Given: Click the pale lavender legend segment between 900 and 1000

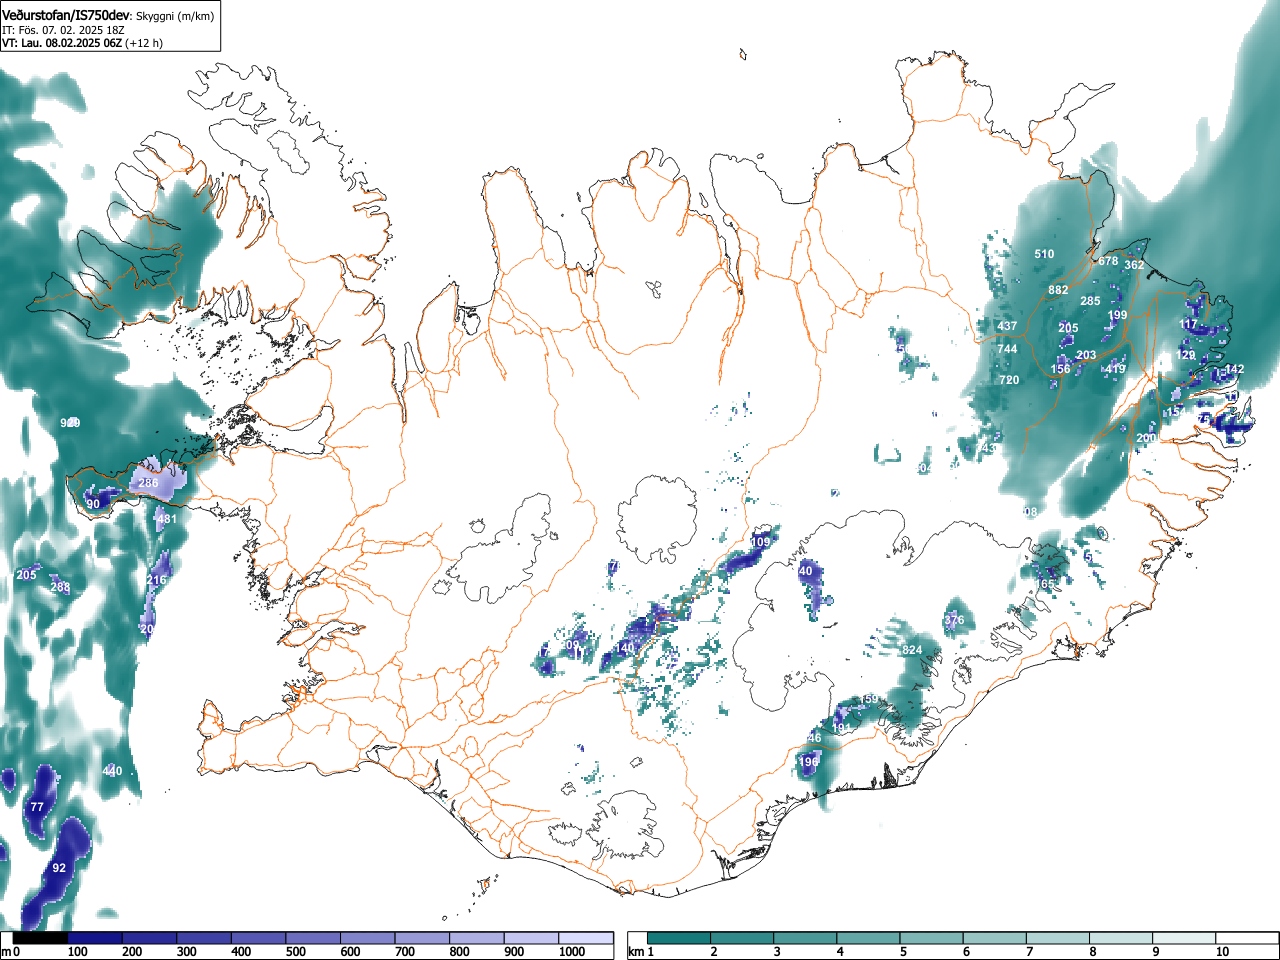Looking at the screenshot, I should click(x=531, y=938).
